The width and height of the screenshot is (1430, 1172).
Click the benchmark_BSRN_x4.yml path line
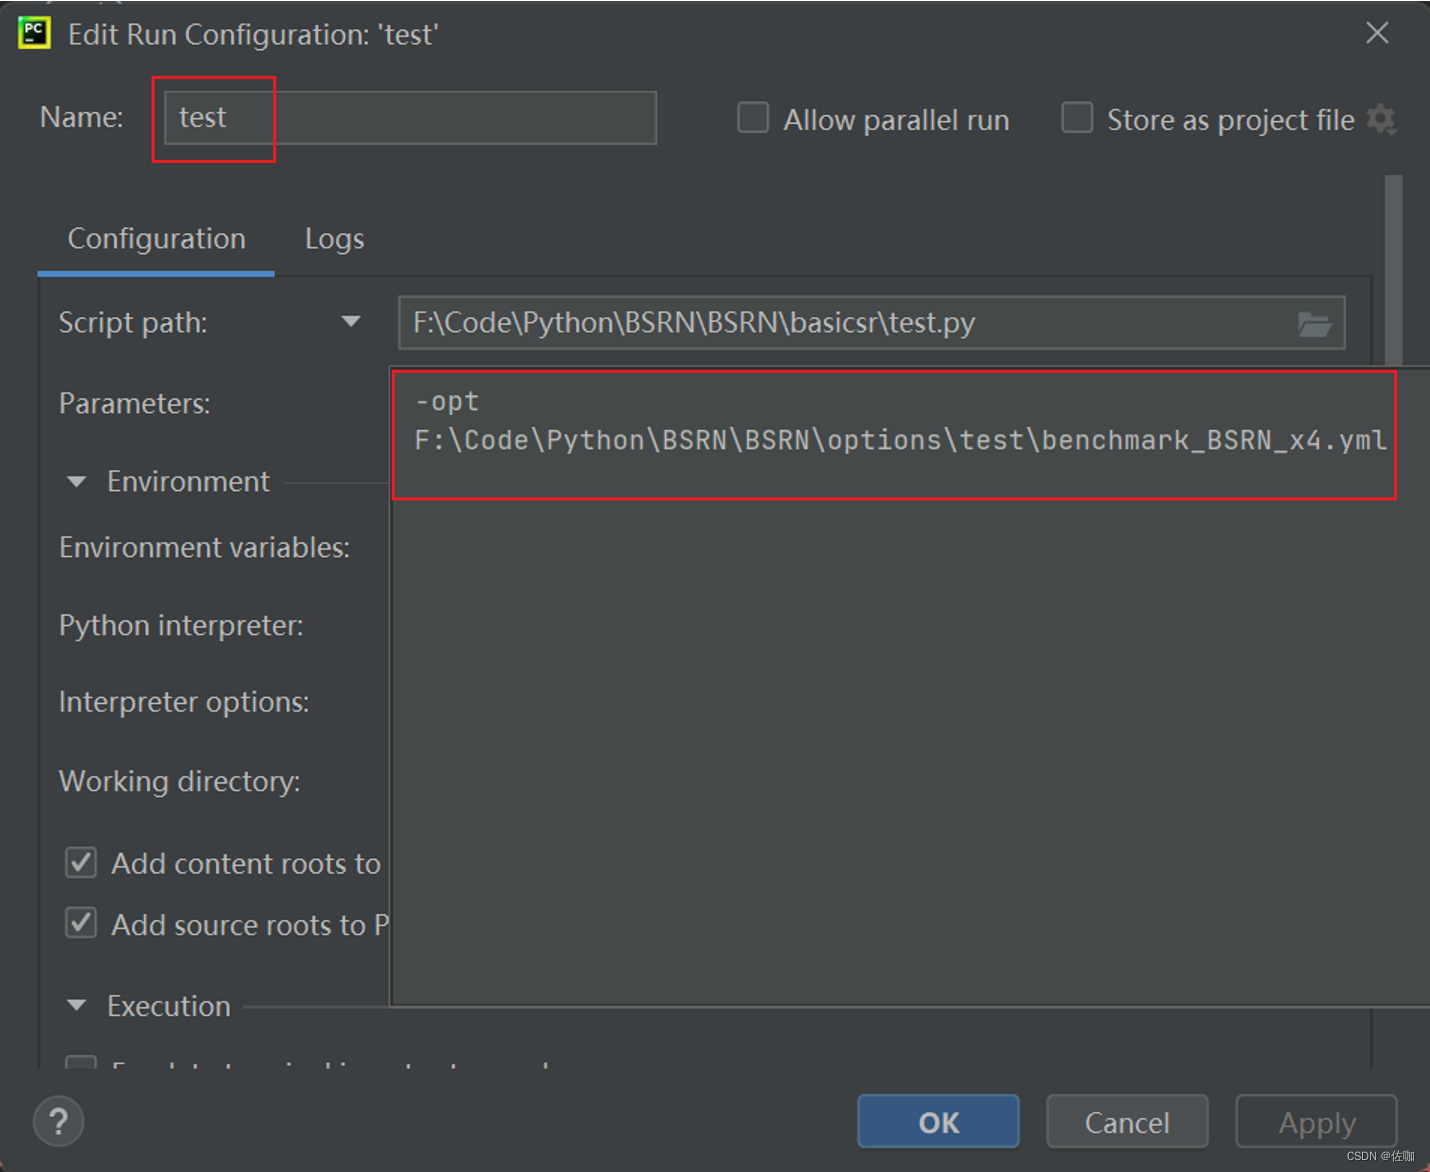click(x=900, y=440)
